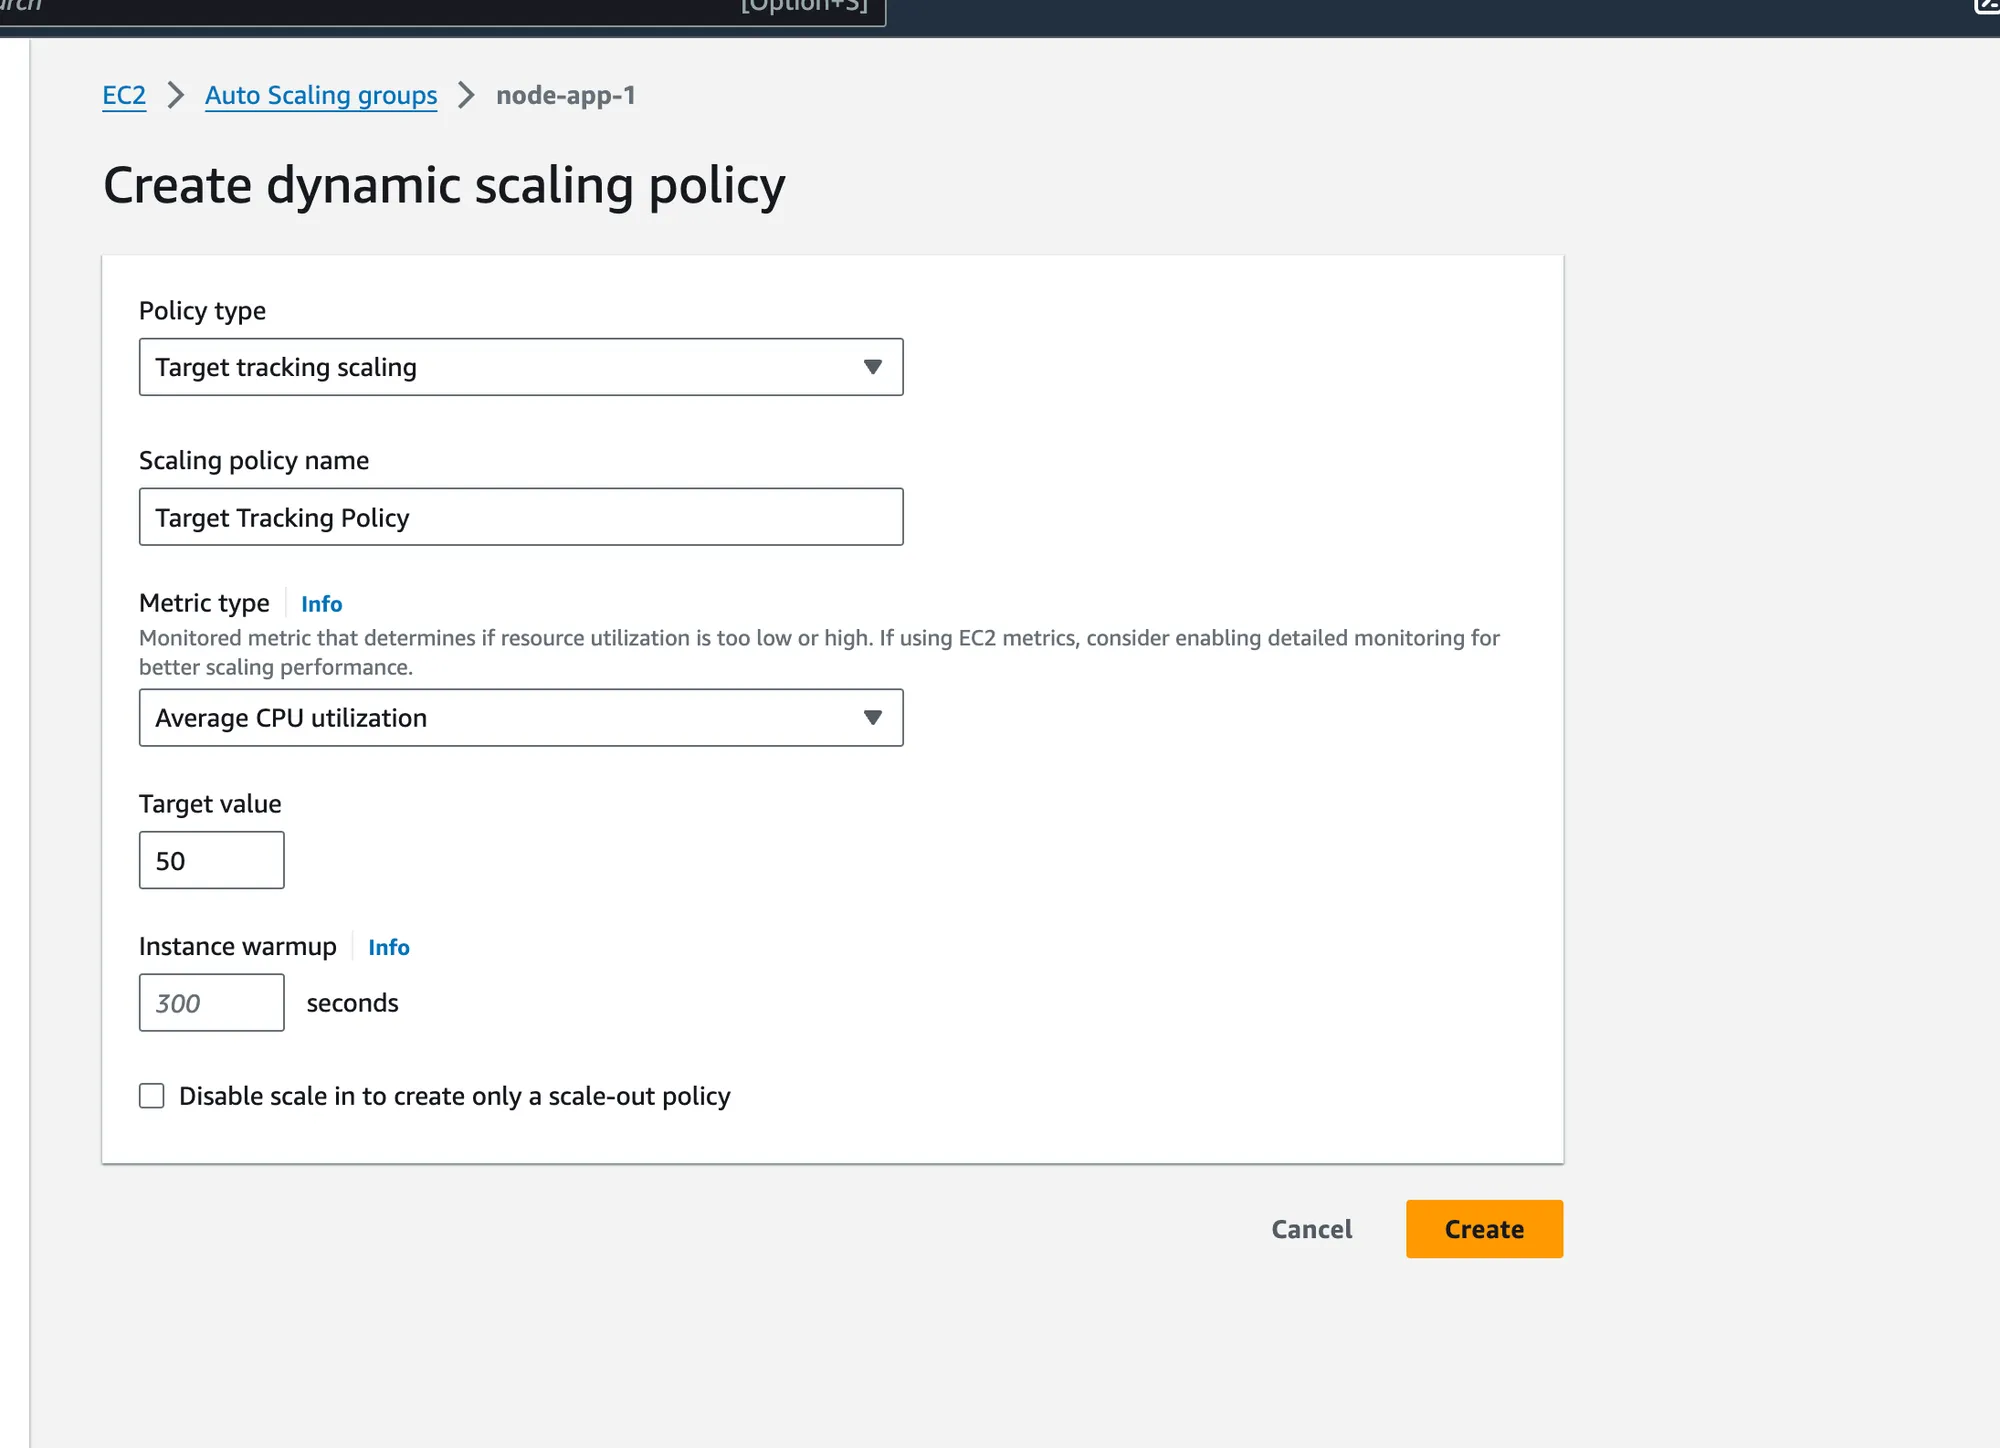The width and height of the screenshot is (2000, 1448).
Task: Click arrow icon on Metric type selector
Action: point(872,718)
